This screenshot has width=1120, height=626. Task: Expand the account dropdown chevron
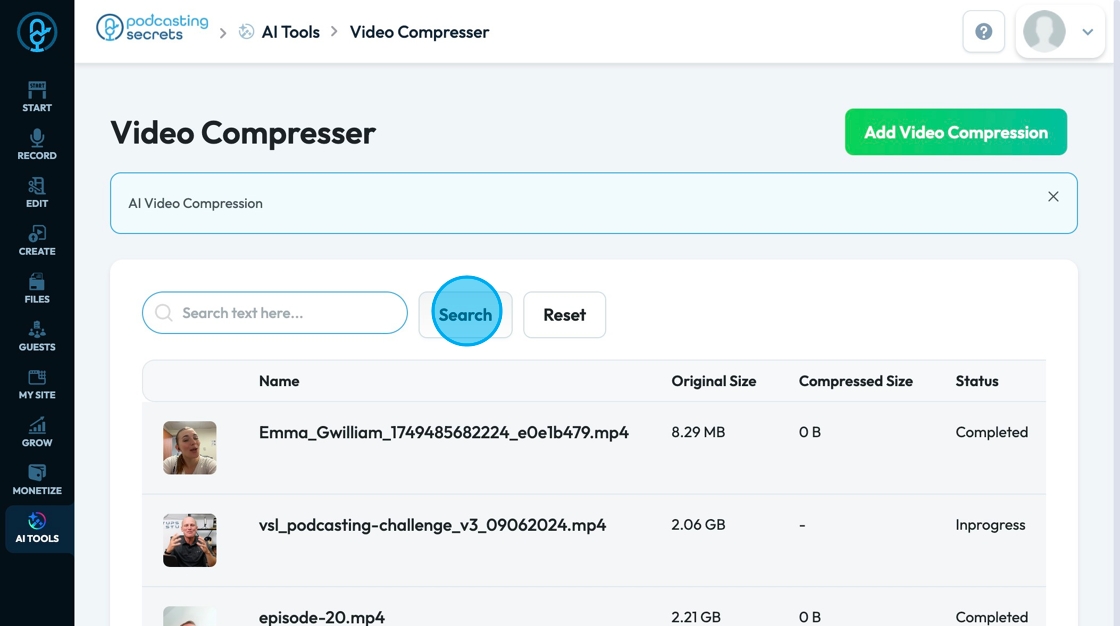1088,31
